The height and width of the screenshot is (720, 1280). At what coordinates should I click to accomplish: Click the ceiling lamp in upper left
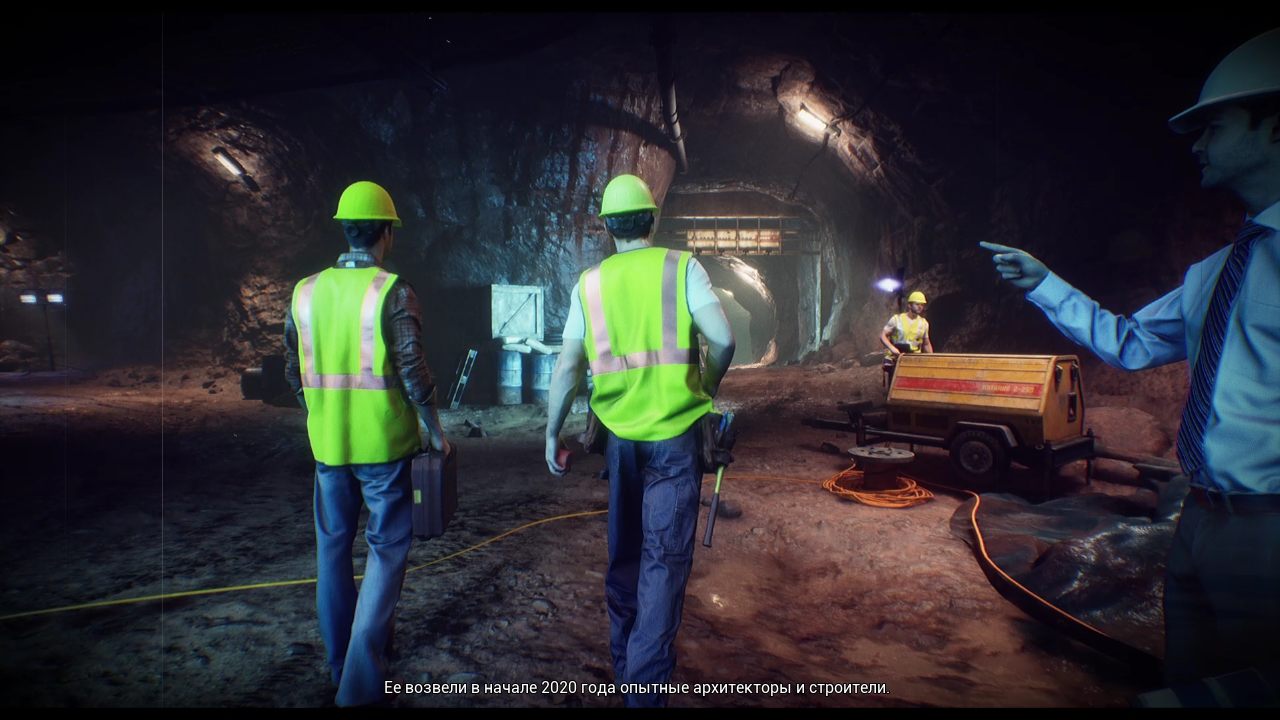tap(229, 163)
